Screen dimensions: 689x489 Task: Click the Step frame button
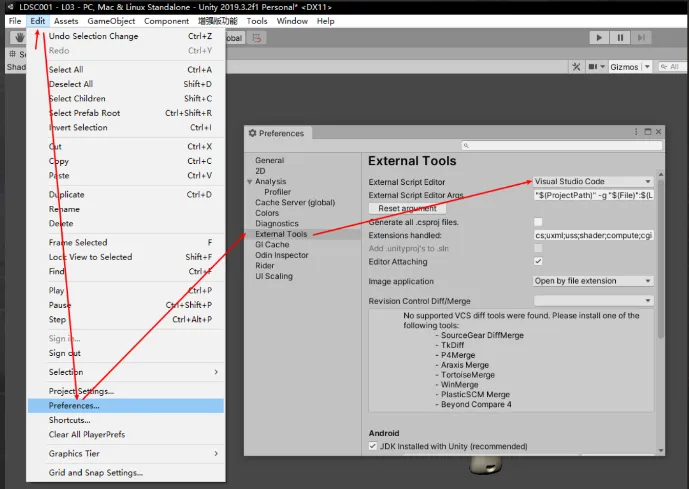pyautogui.click(x=643, y=38)
